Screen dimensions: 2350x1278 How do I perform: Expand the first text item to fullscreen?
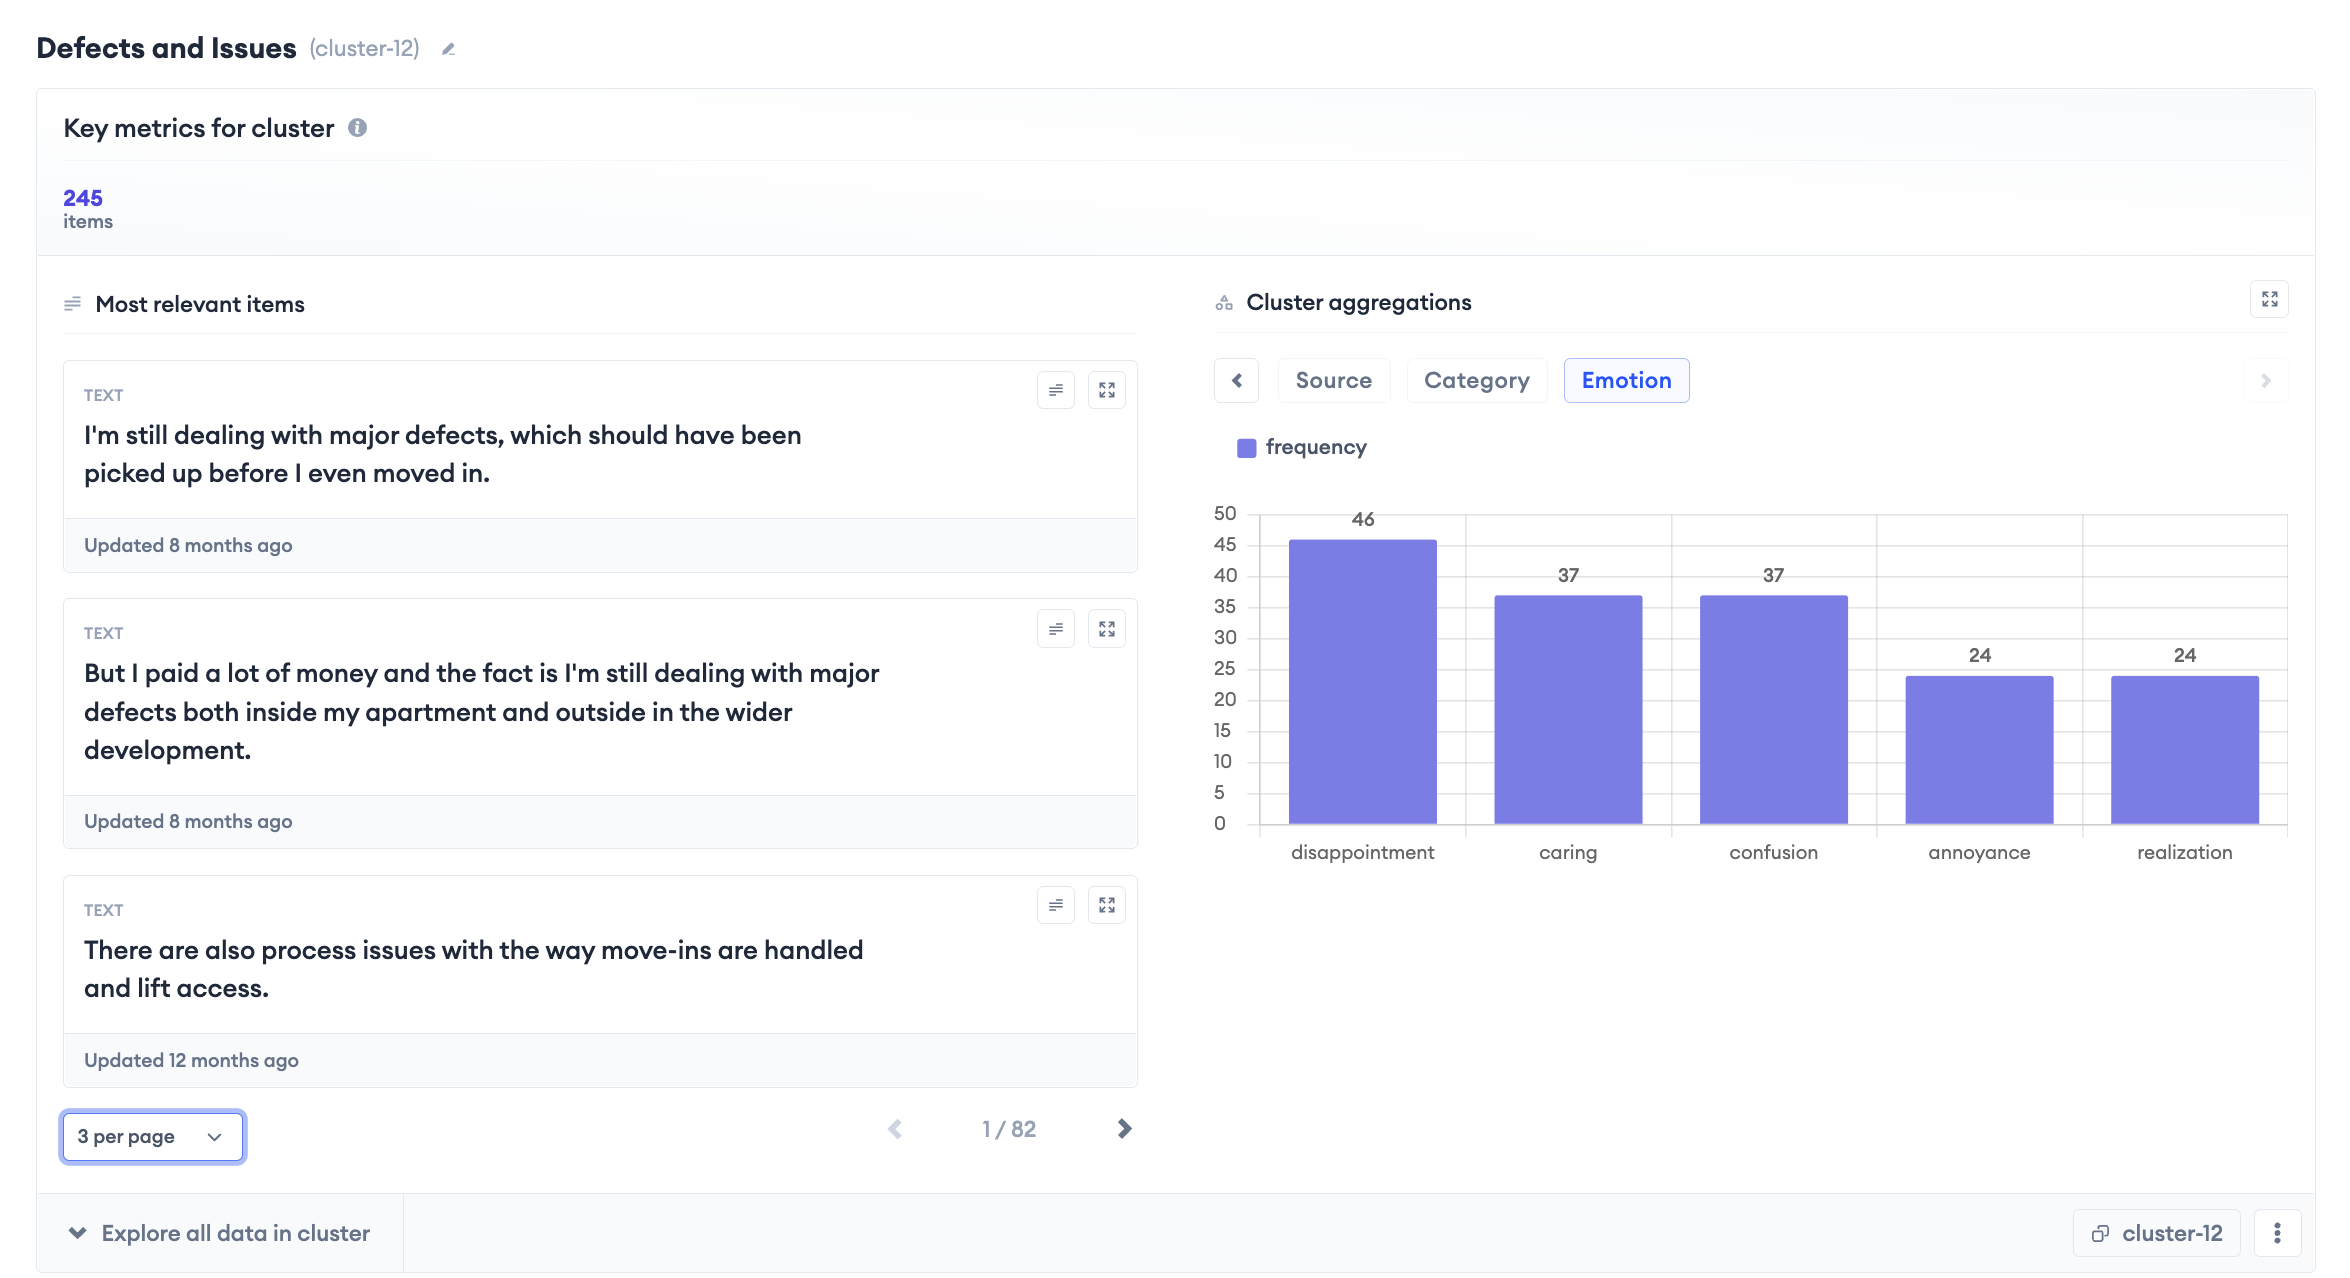1106,391
